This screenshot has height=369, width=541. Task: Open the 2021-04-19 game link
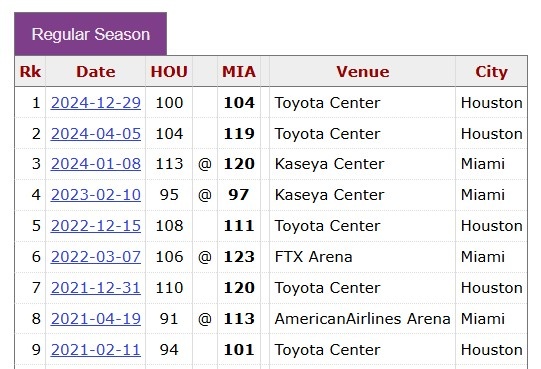96,319
